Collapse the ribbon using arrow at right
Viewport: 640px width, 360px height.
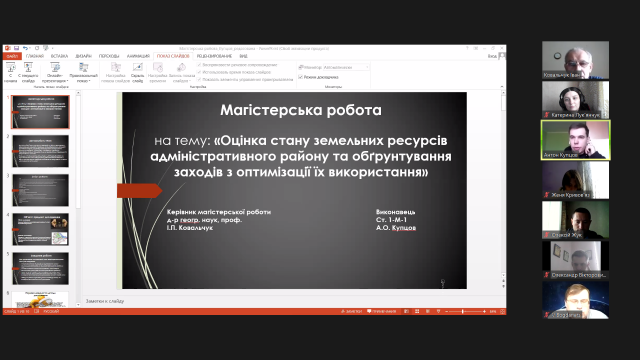pyautogui.click(x=502, y=87)
